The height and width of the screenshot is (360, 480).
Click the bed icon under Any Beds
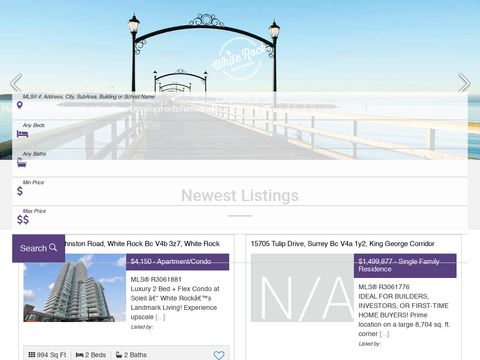(22, 134)
